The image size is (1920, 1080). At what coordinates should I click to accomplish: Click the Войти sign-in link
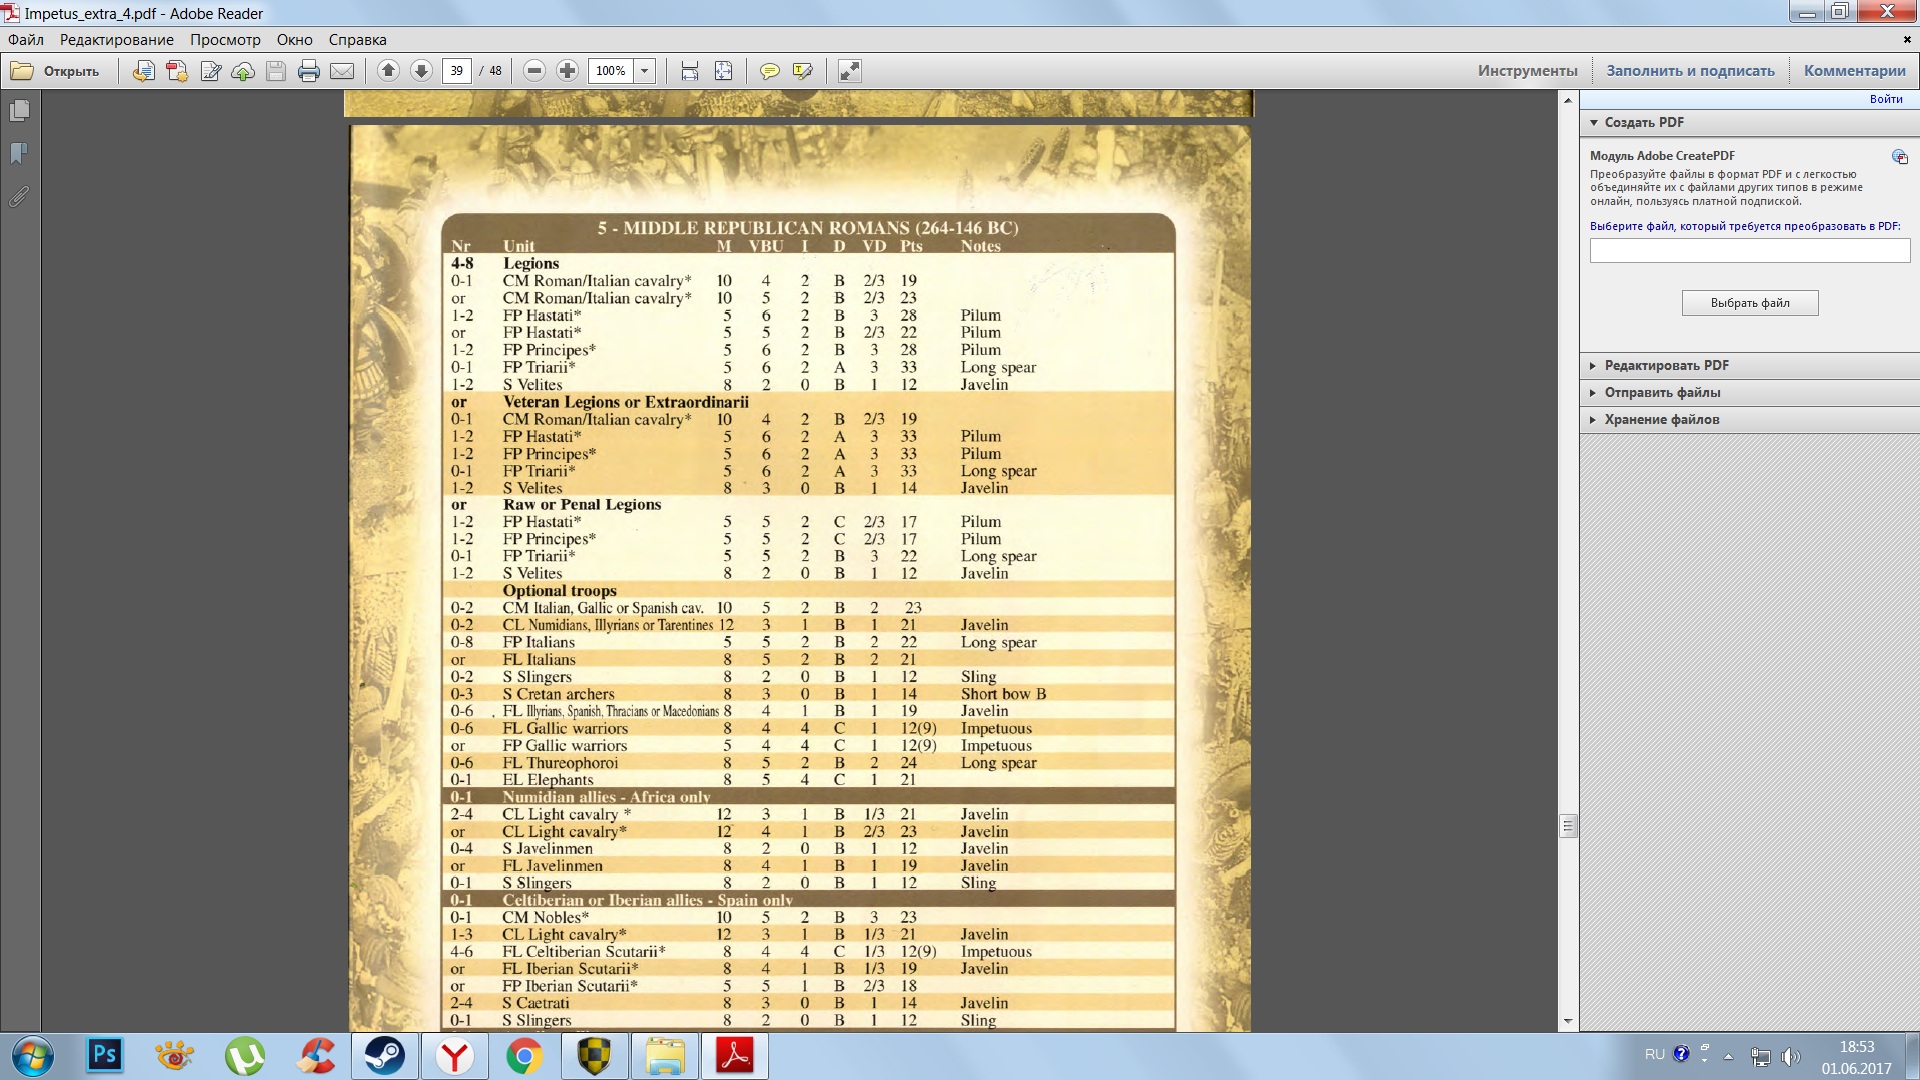[1886, 99]
